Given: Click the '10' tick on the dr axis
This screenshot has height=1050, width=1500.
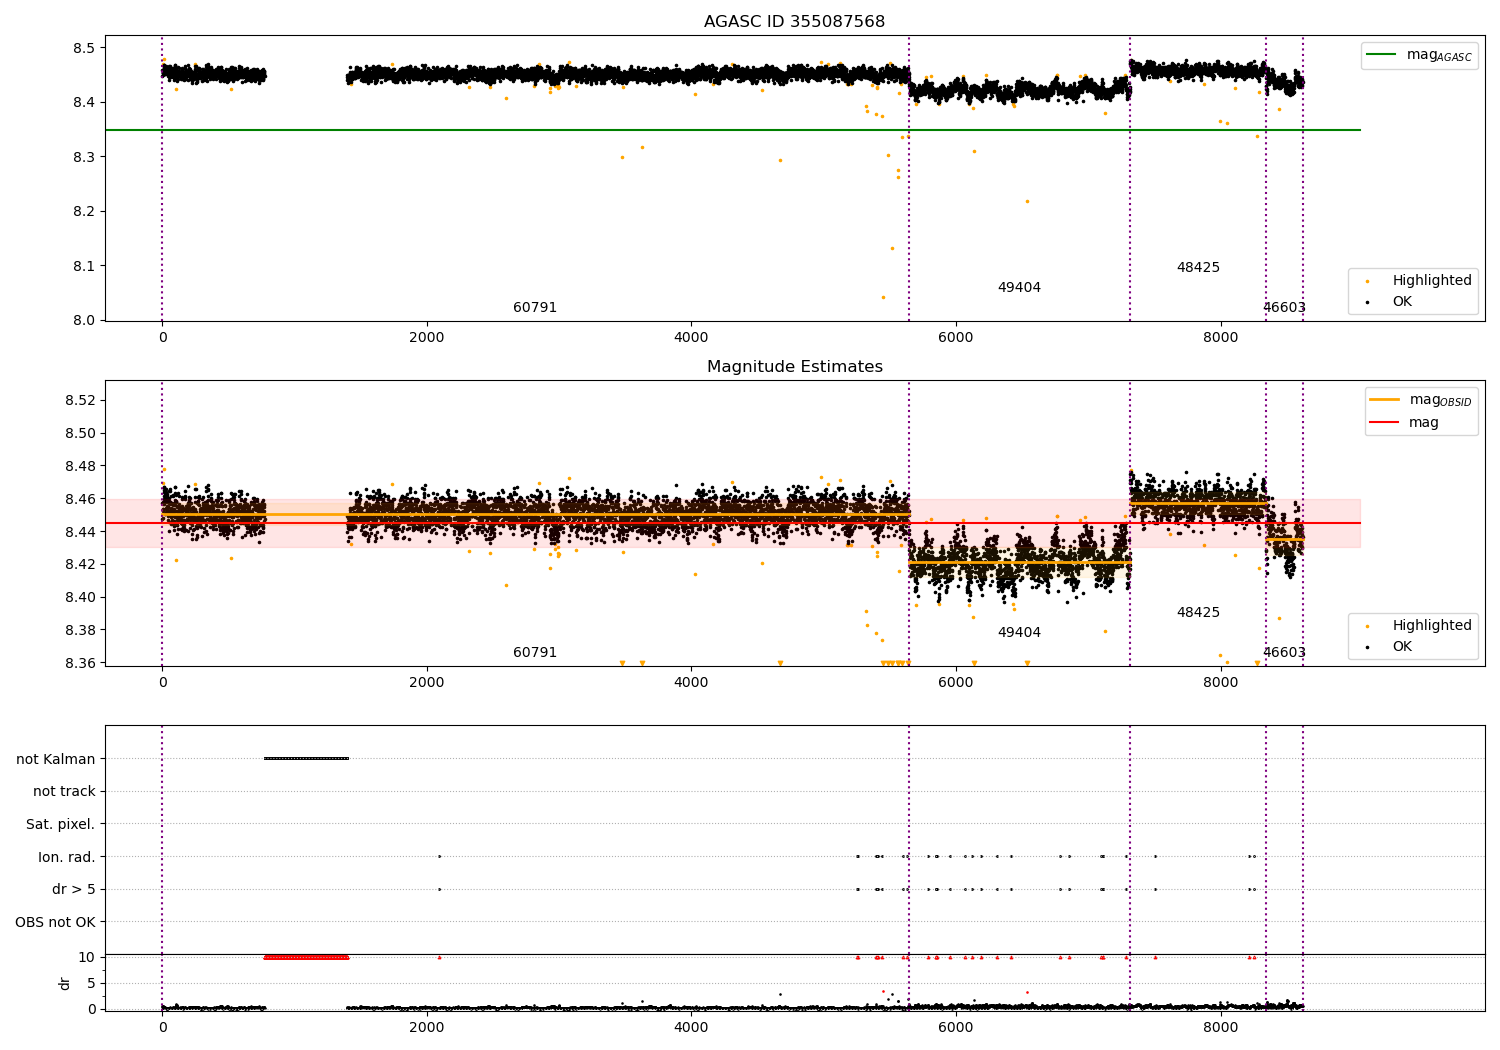Looking at the screenshot, I should 87,957.
